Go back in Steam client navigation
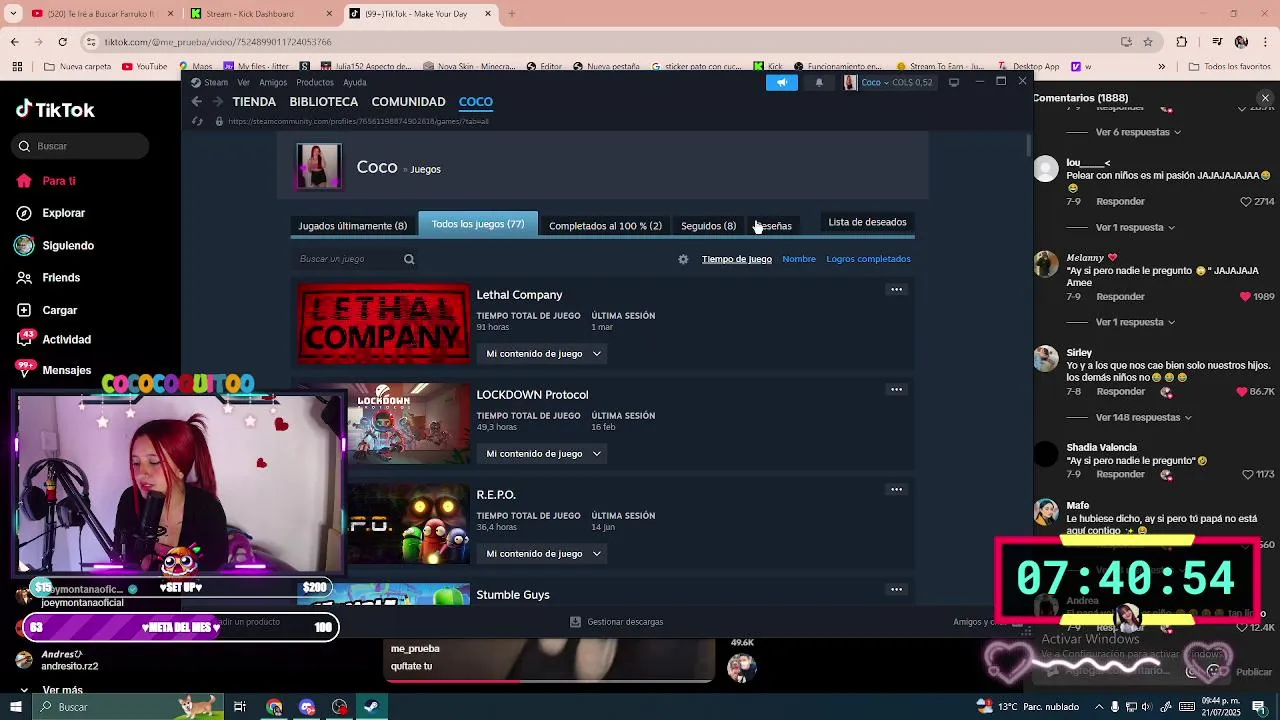1280x720 pixels. (197, 102)
